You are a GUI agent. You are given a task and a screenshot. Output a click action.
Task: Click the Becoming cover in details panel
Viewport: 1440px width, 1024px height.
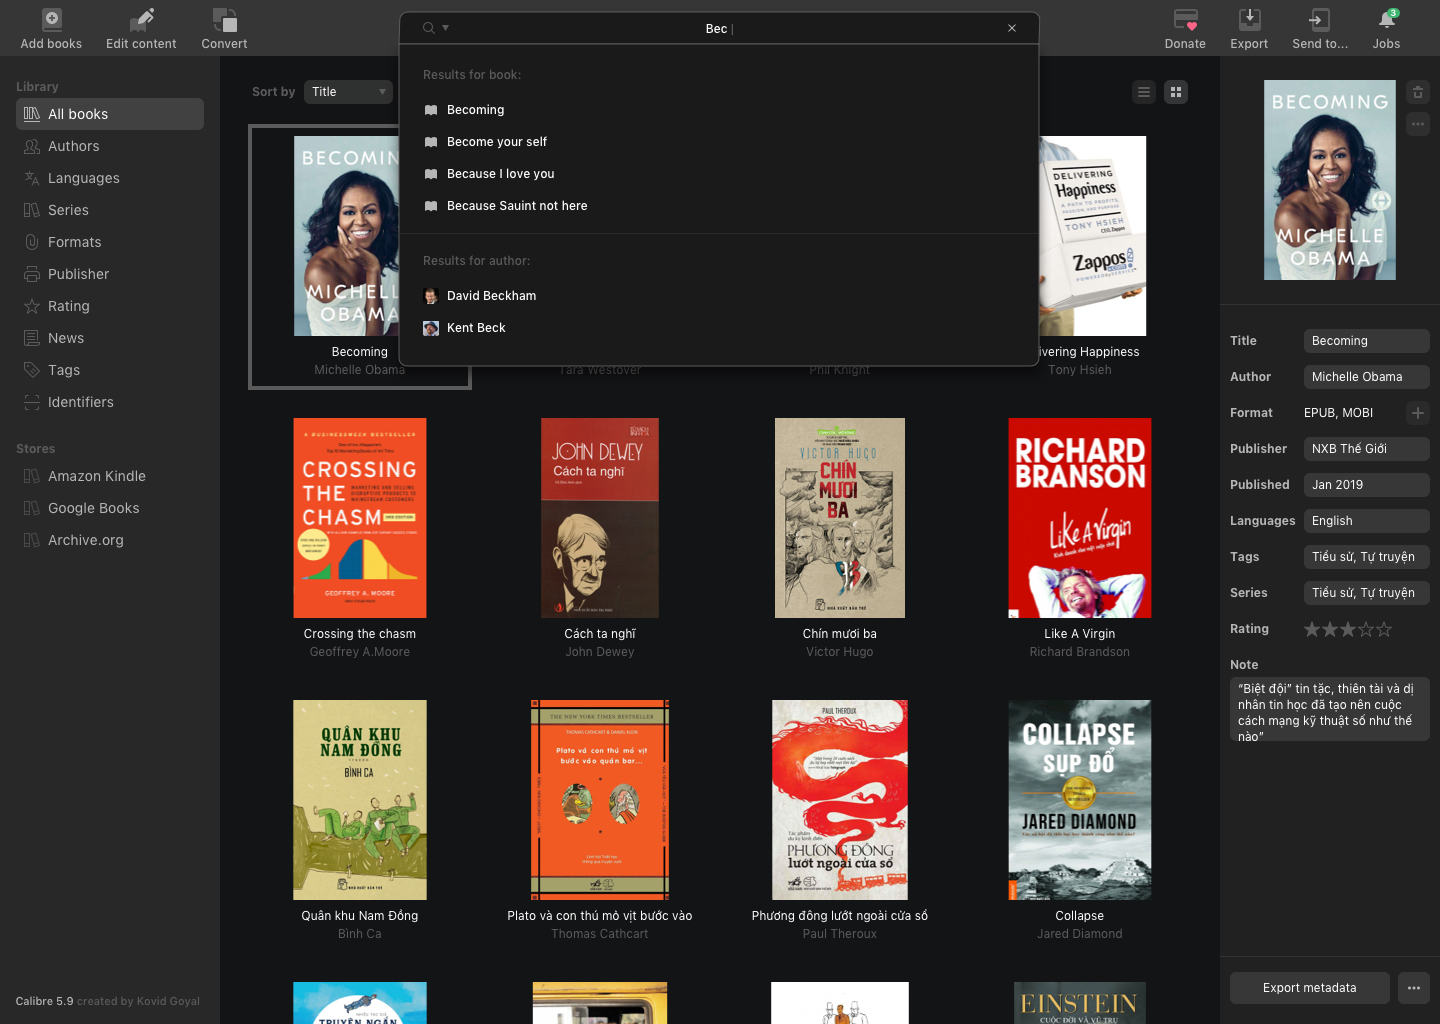[x=1330, y=180]
